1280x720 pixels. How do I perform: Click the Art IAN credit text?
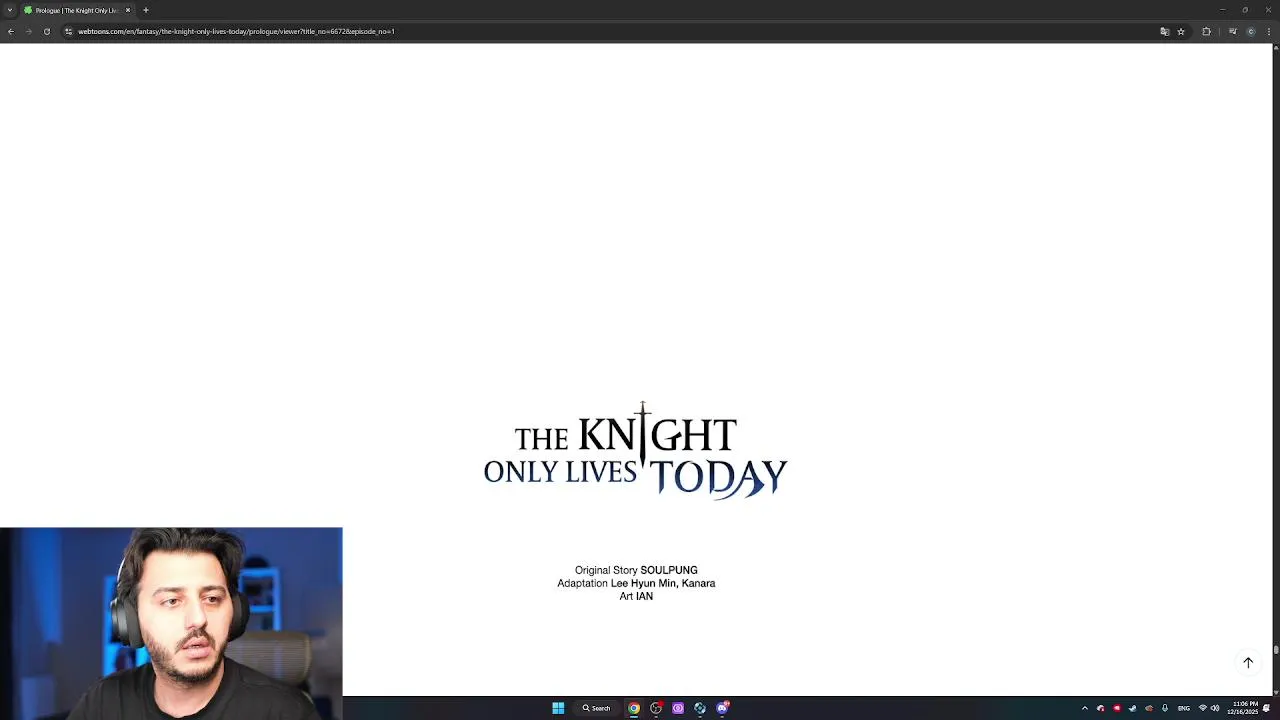[x=636, y=596]
